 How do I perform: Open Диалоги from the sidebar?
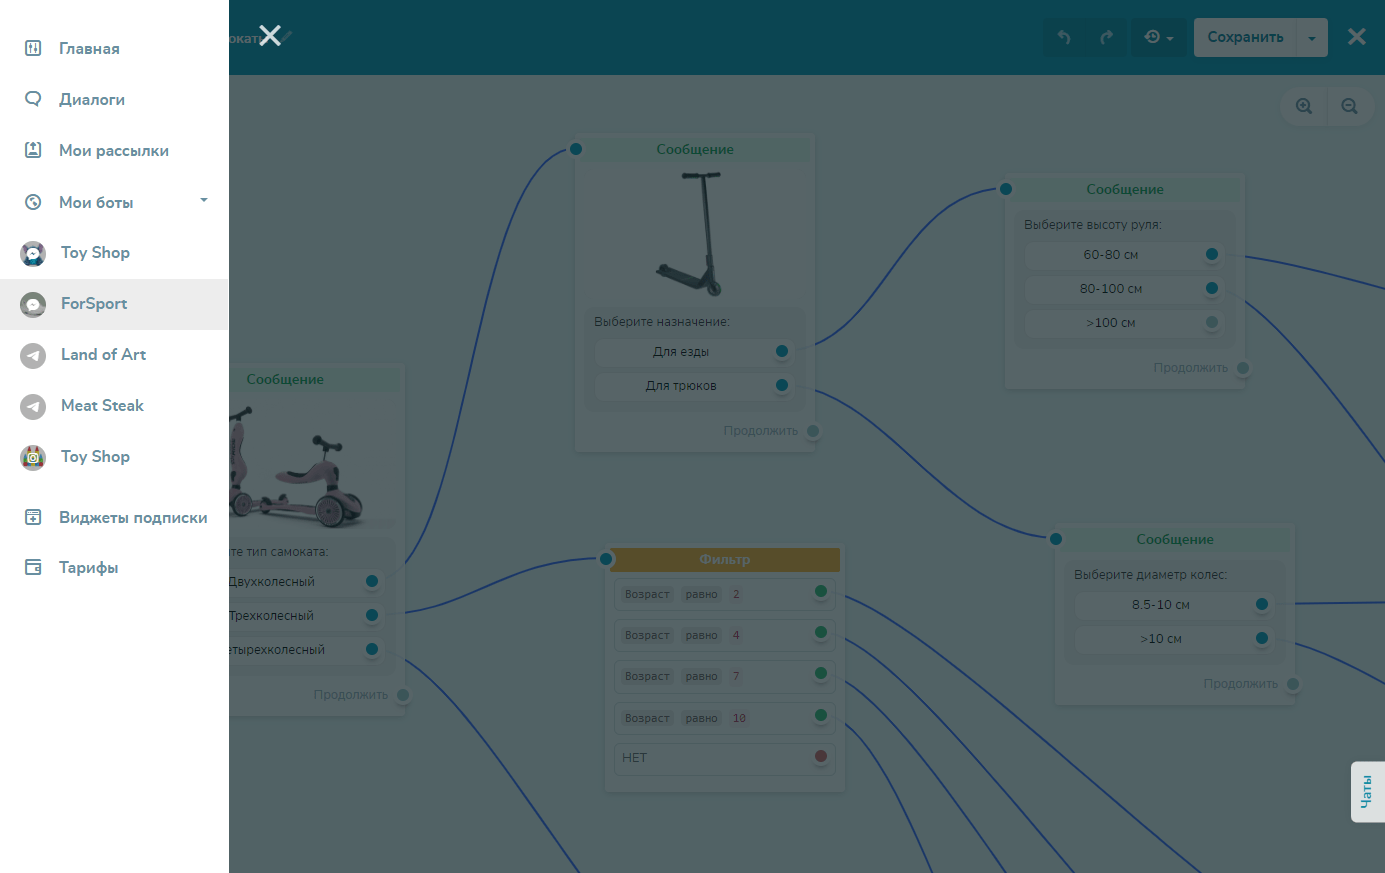click(92, 99)
